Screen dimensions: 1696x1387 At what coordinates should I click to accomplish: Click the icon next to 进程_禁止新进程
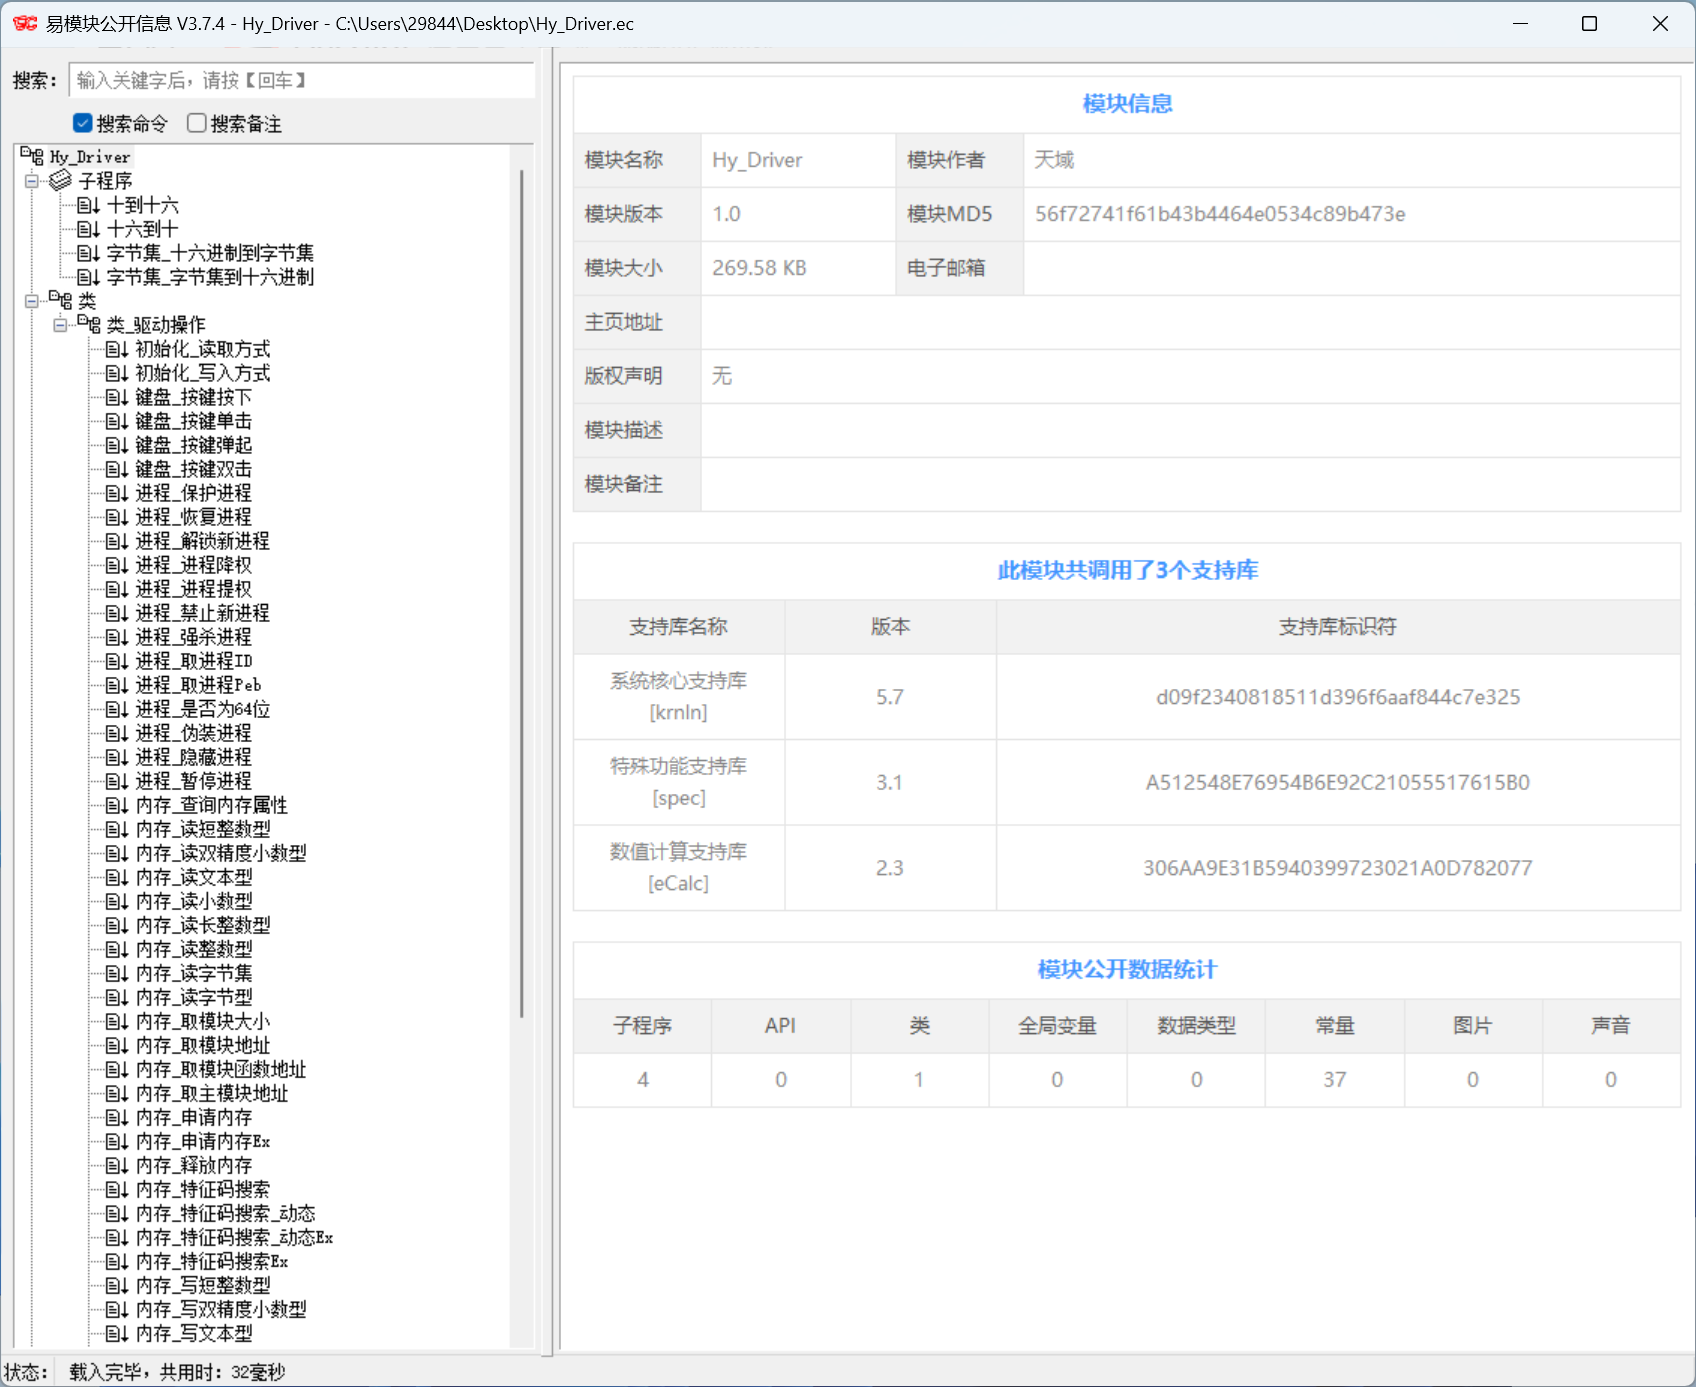click(x=117, y=613)
